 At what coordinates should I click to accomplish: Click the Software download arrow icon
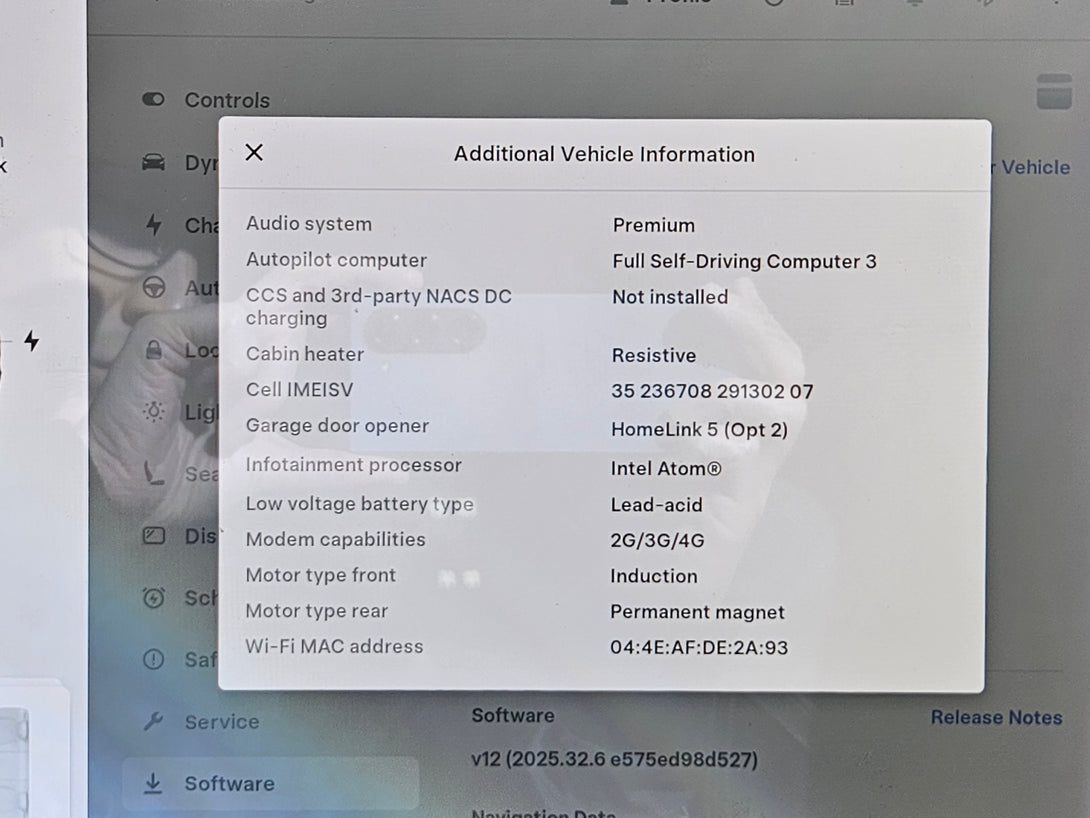153,783
